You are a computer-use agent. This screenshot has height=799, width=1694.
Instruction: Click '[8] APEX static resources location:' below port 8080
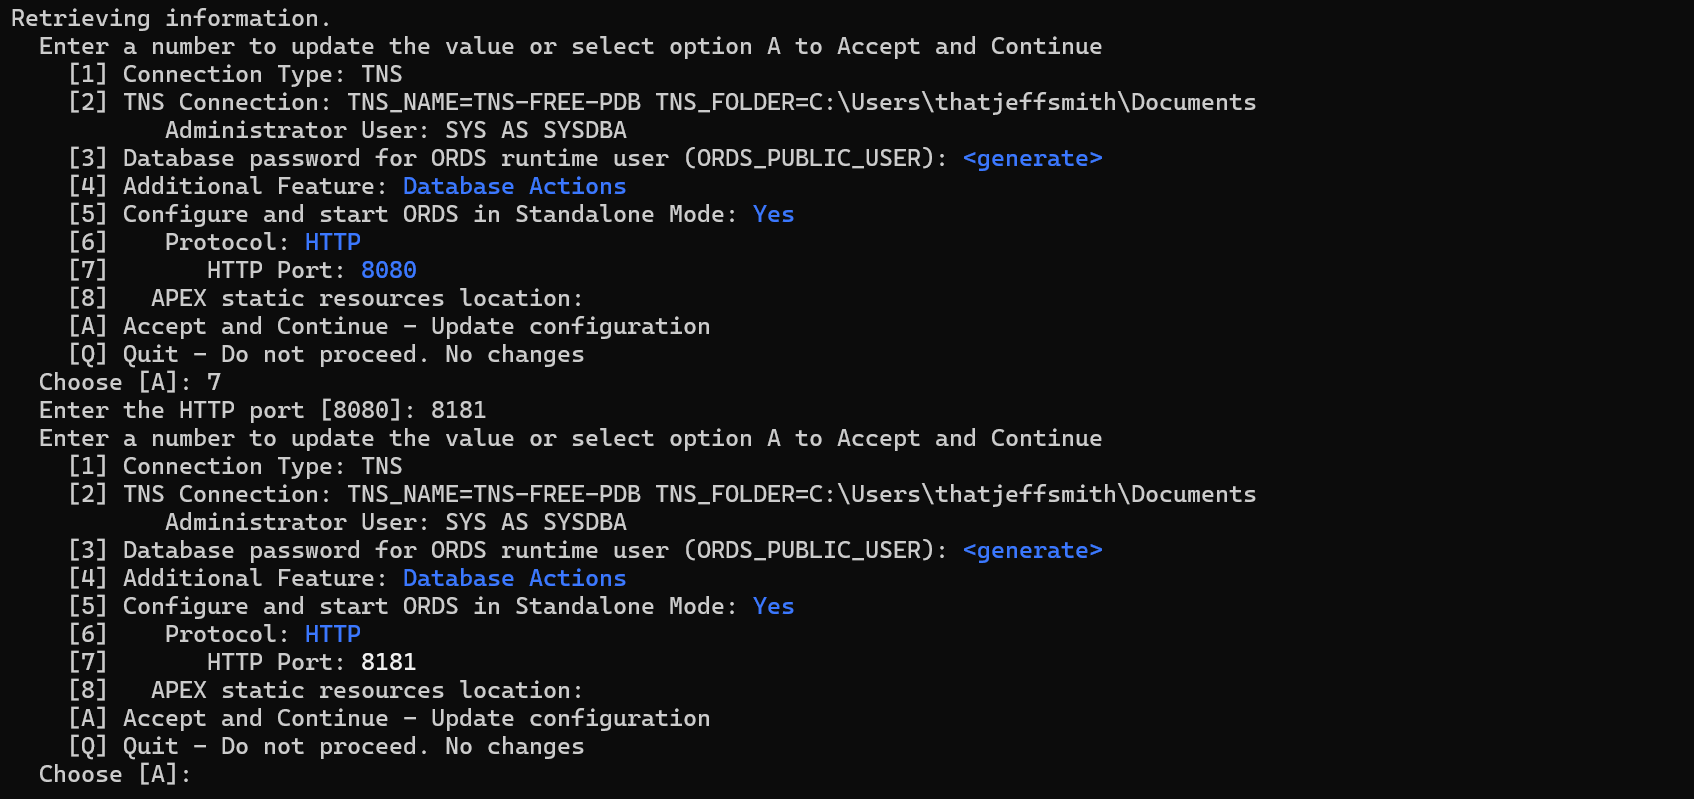click(325, 298)
